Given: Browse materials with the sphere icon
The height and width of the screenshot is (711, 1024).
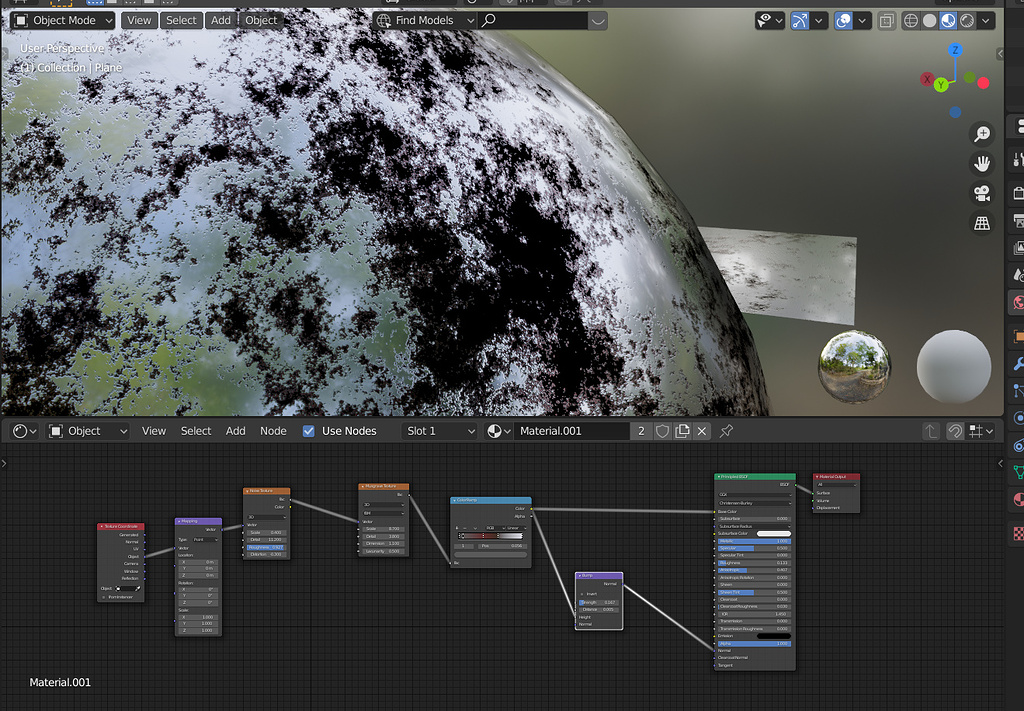Looking at the screenshot, I should pos(498,431).
